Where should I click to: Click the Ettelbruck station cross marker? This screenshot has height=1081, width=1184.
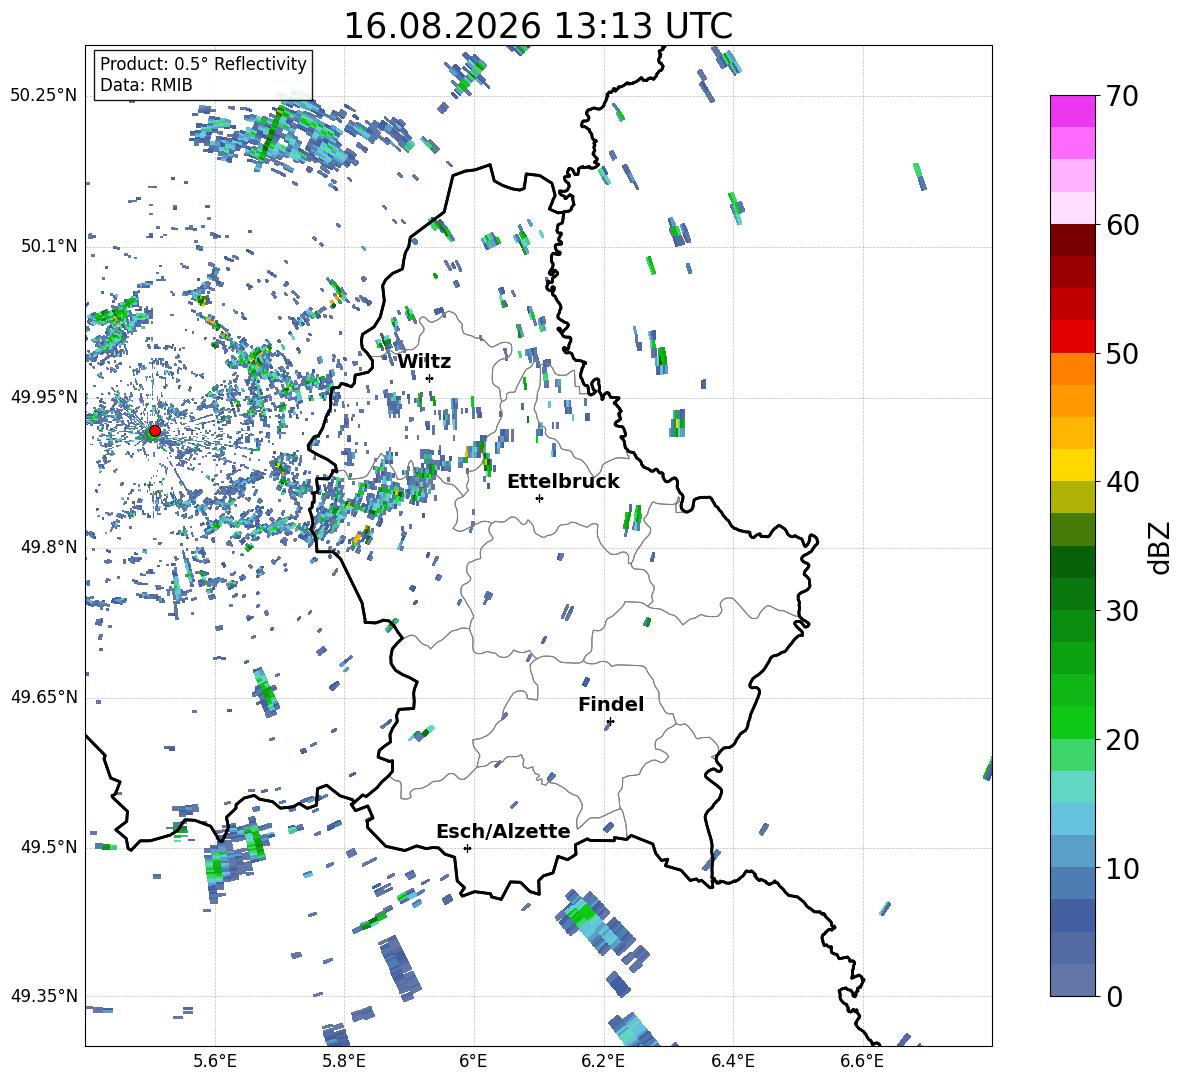tap(539, 498)
